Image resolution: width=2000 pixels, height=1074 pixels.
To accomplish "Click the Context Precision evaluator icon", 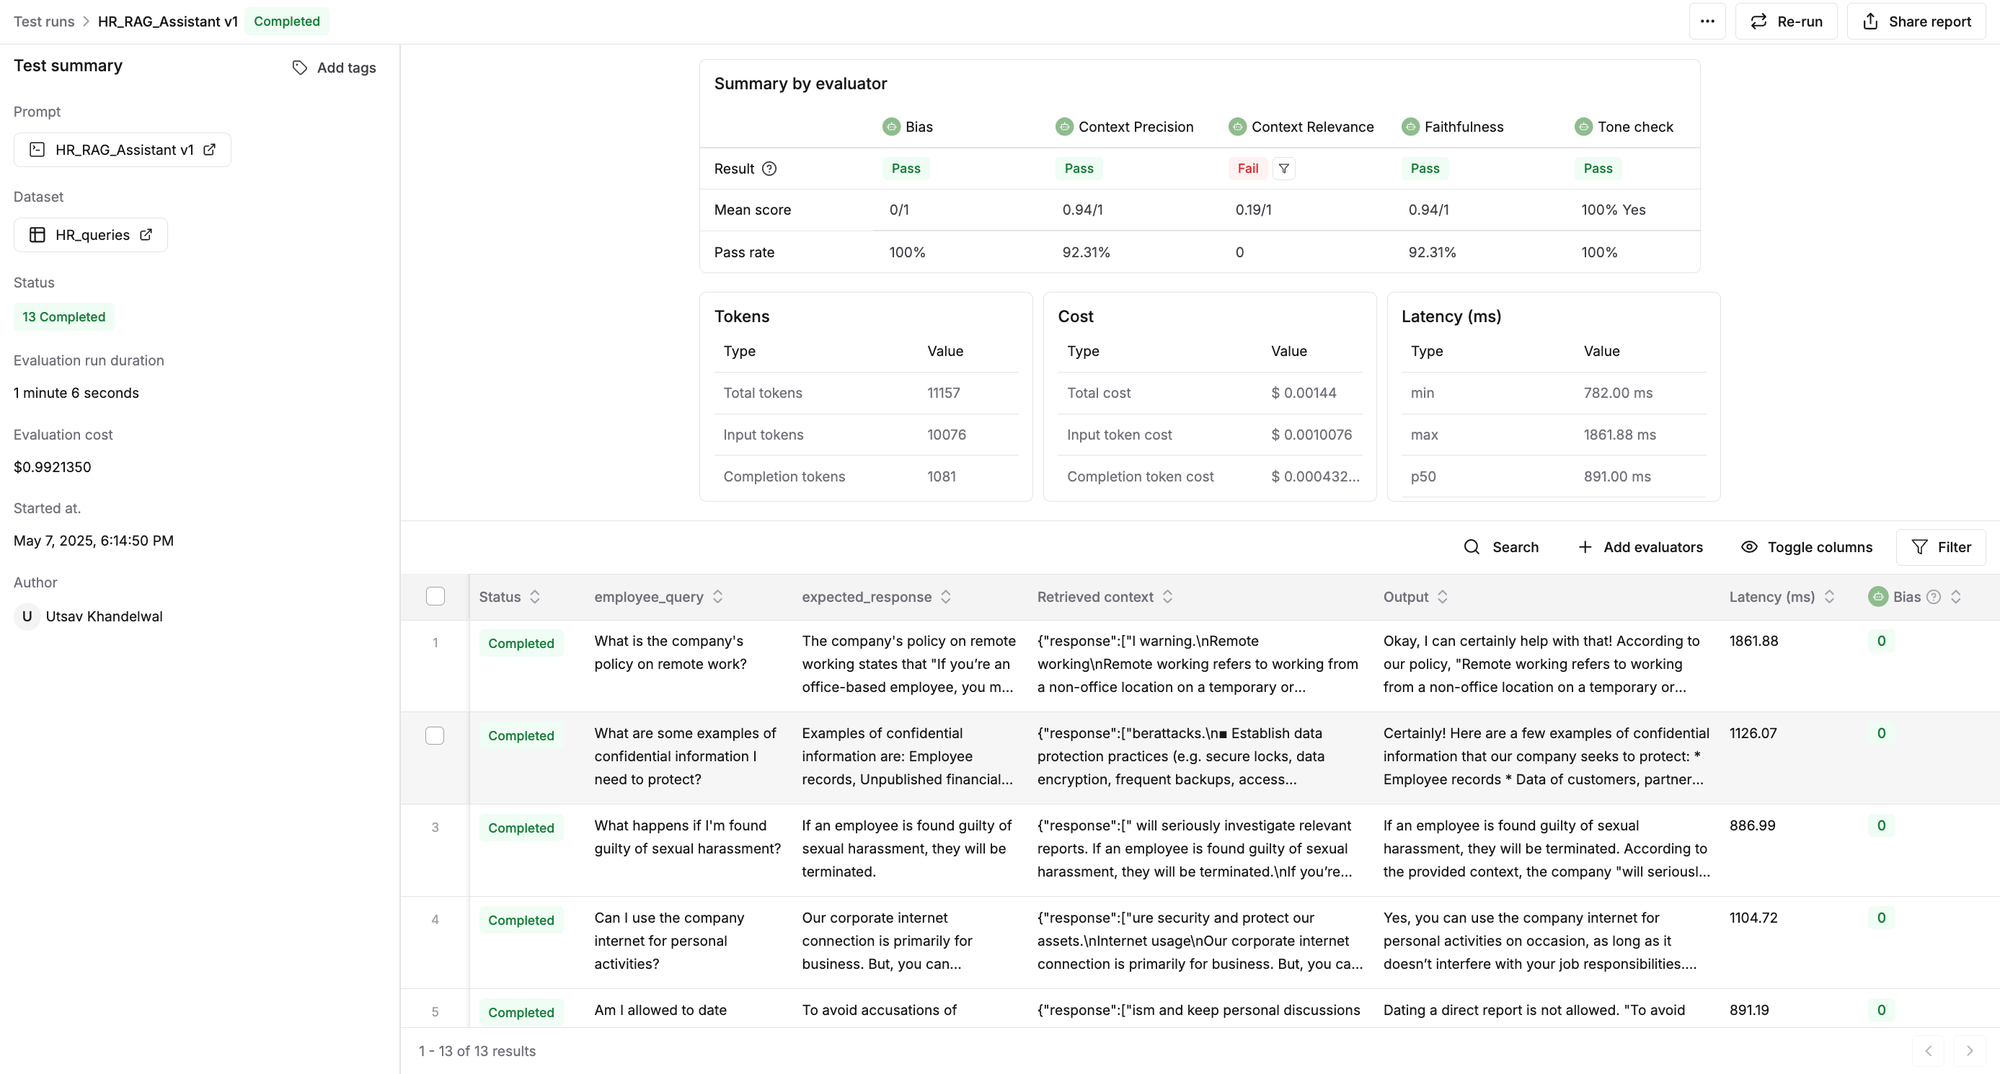I will pyautogui.click(x=1064, y=127).
